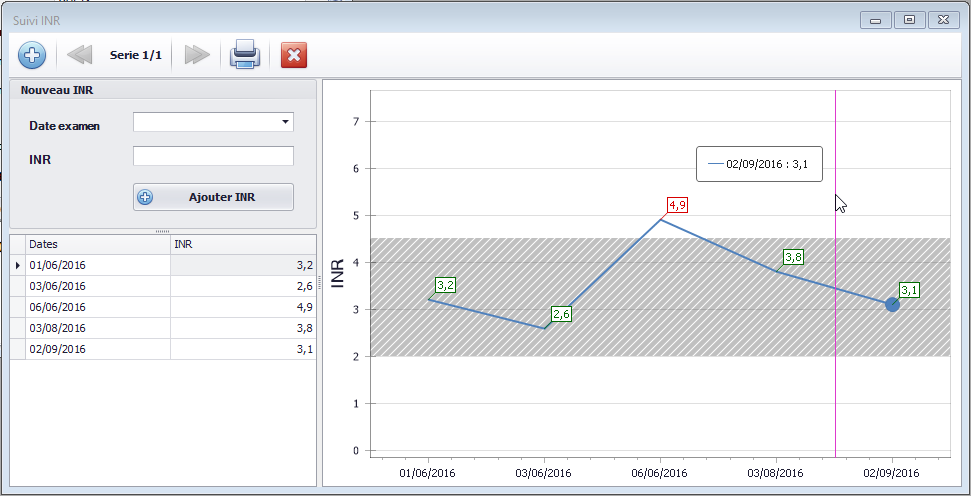The width and height of the screenshot is (971, 496).
Task: Click the blue plus add-series icon
Action: [x=32, y=55]
